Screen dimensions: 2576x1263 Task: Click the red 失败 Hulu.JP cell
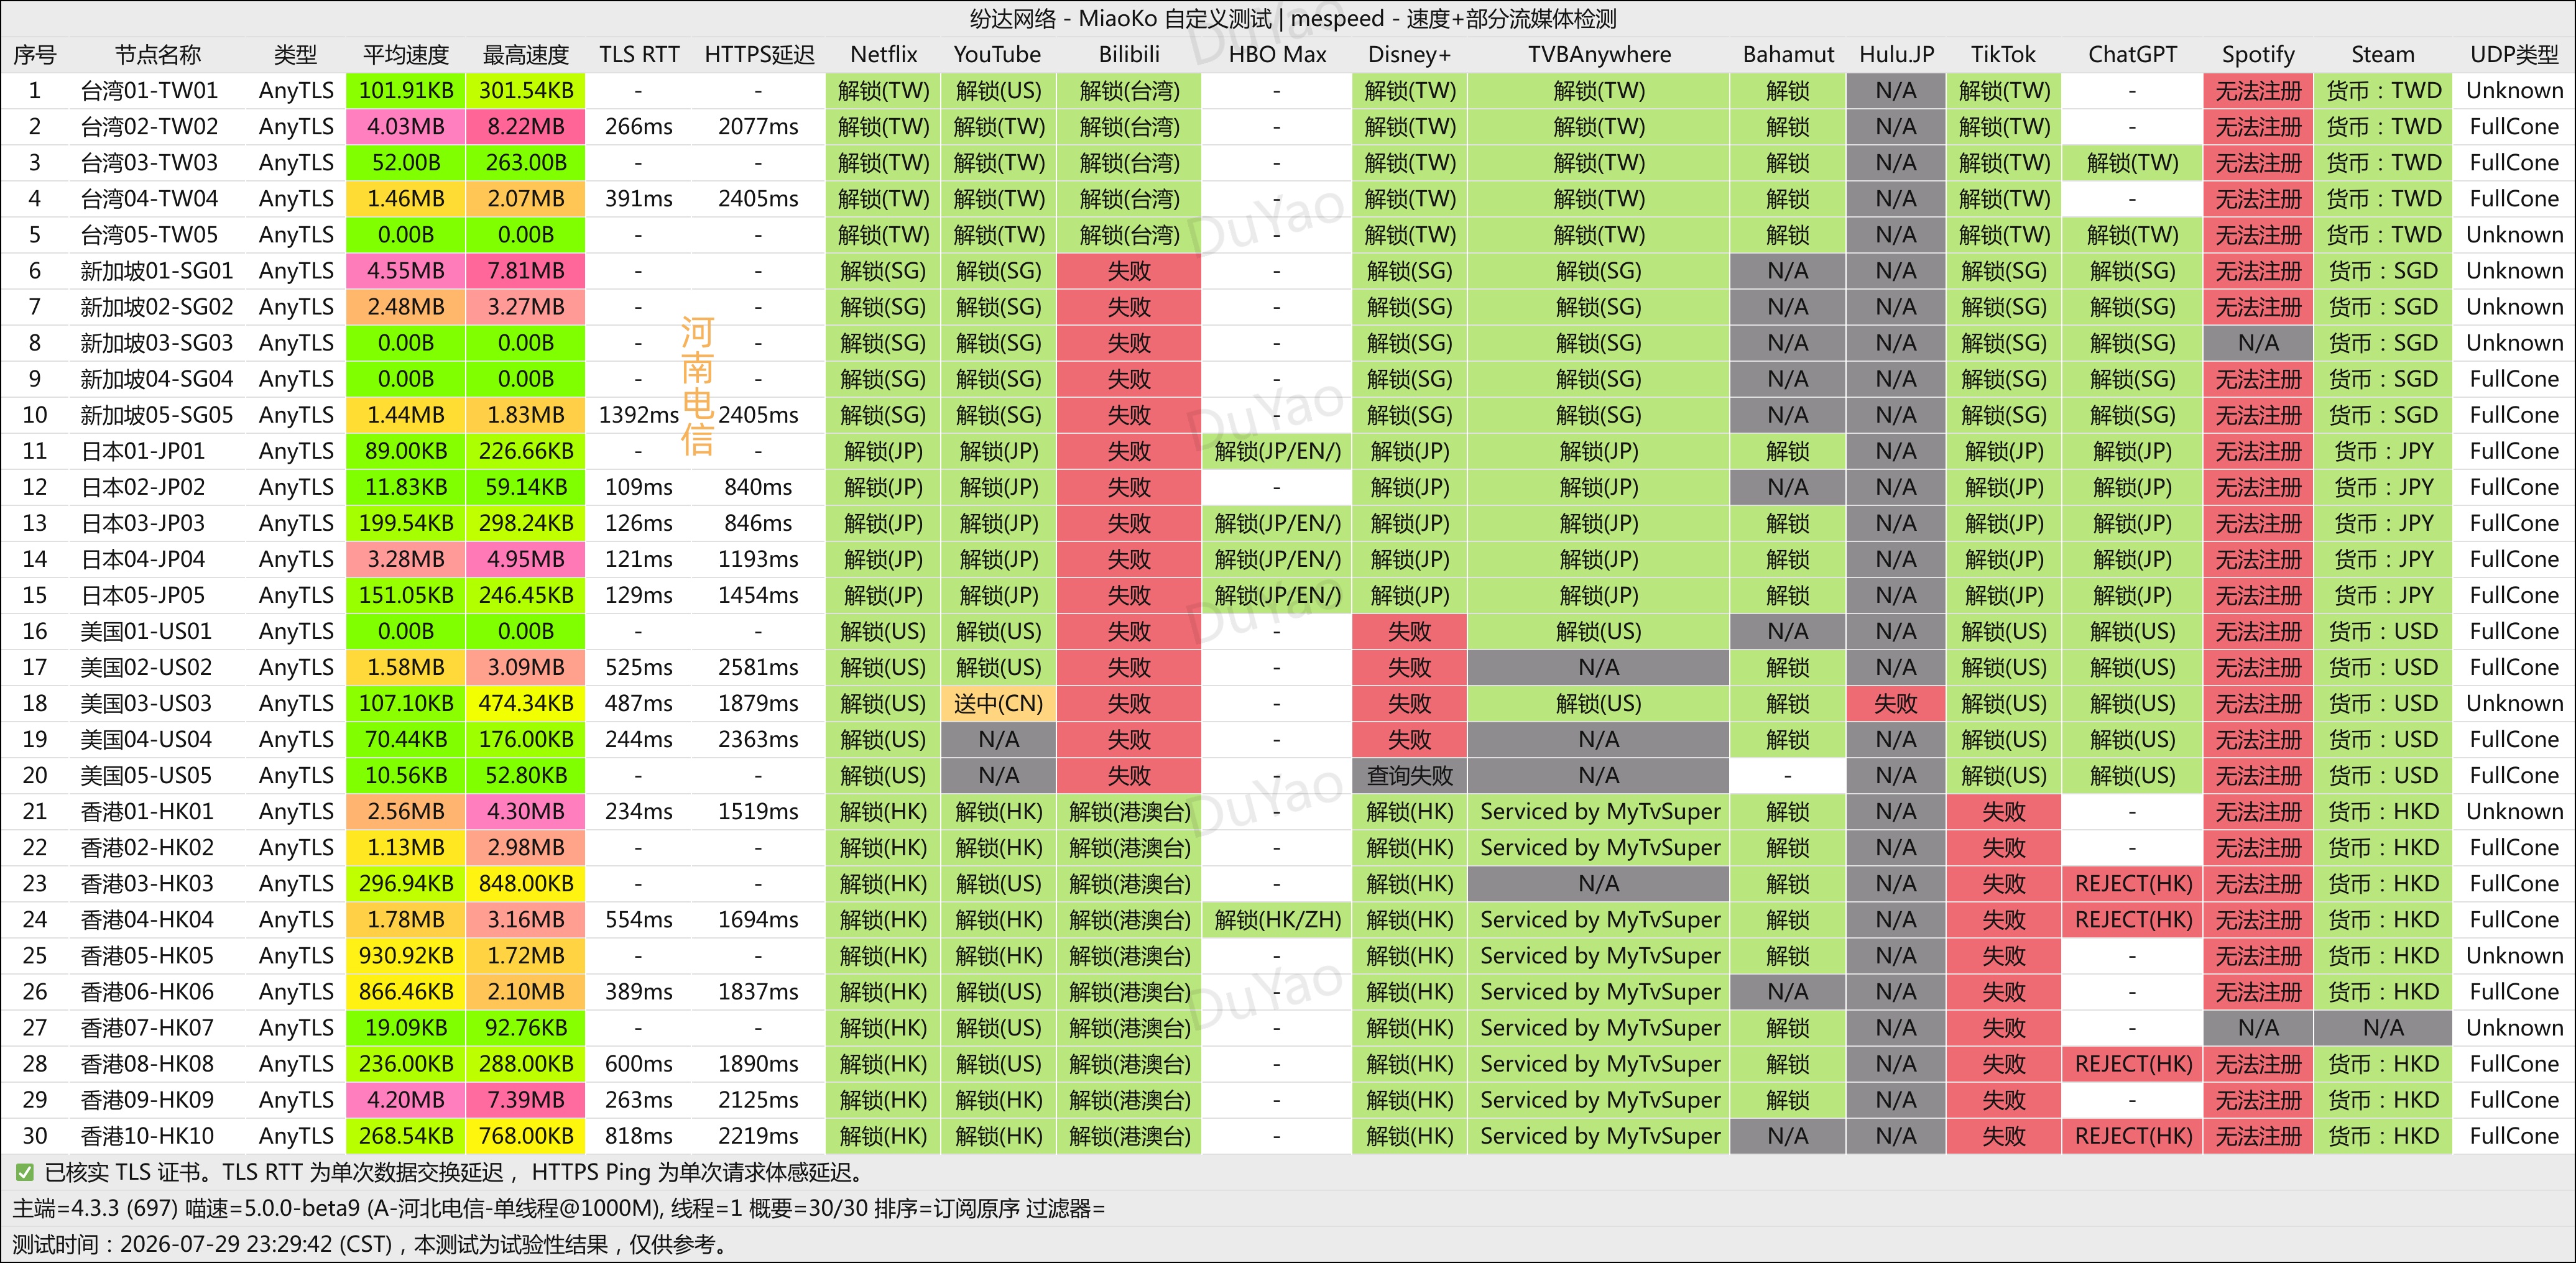coord(1895,704)
